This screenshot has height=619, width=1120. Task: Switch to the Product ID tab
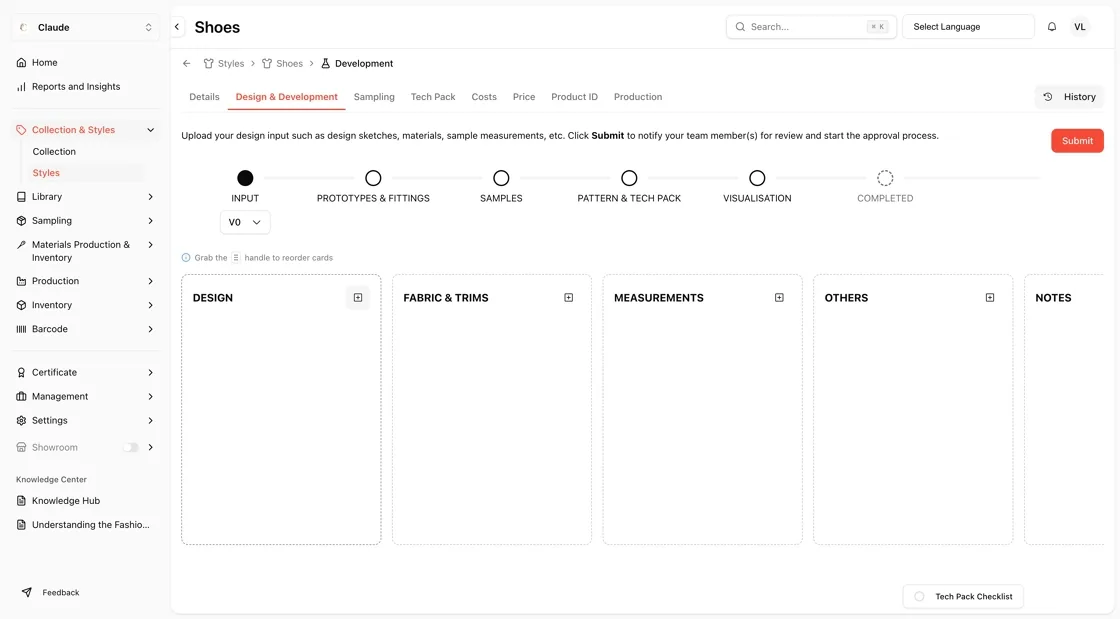[574, 97]
